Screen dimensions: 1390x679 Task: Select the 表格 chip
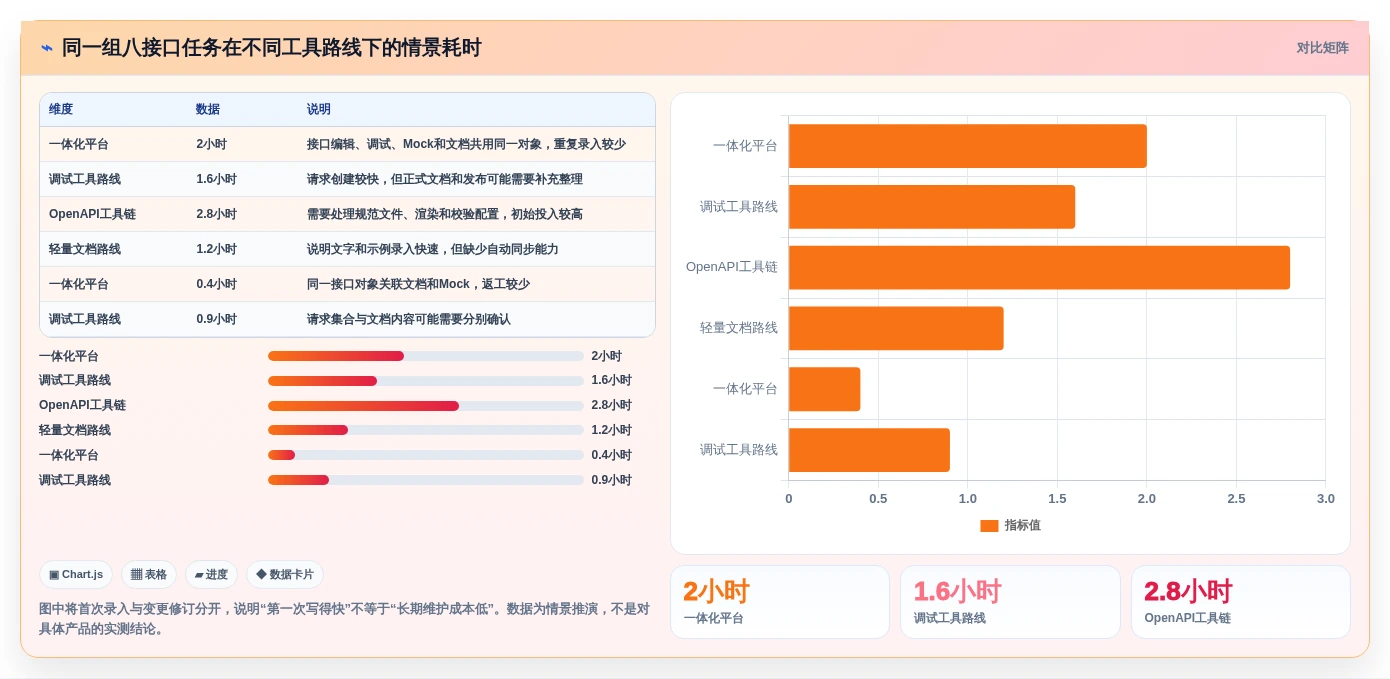[149, 574]
